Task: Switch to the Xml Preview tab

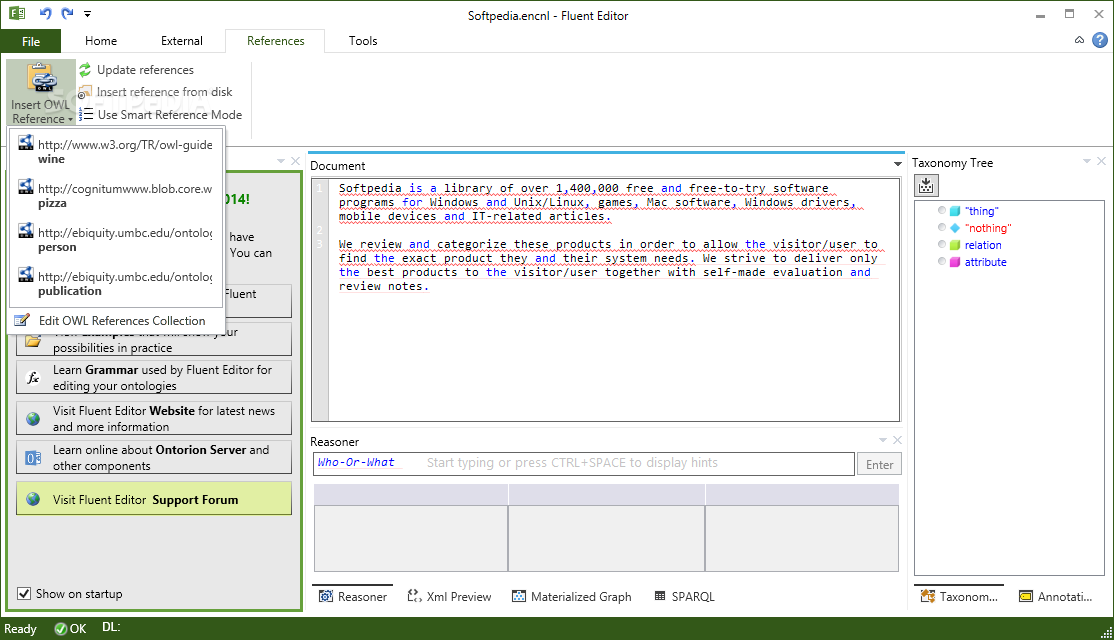Action: (x=449, y=597)
